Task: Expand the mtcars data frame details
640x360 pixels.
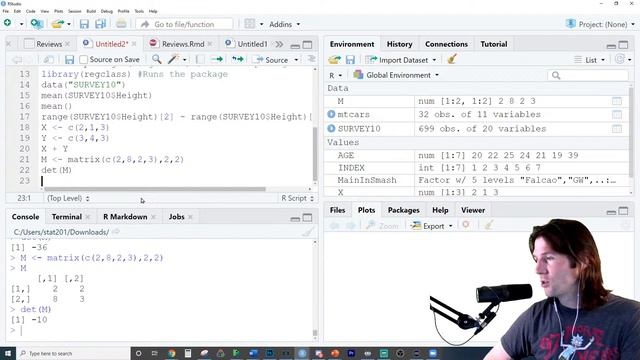Action: (x=331, y=114)
